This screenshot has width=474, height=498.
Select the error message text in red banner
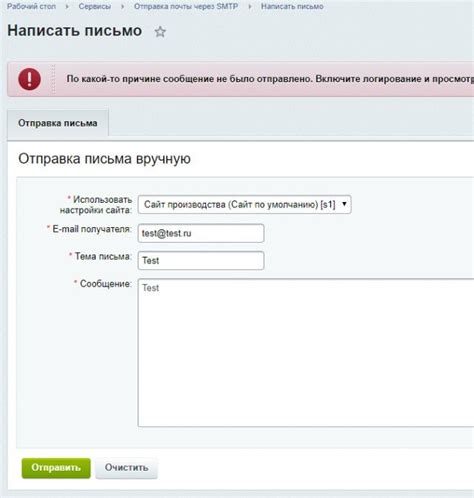tap(270, 79)
